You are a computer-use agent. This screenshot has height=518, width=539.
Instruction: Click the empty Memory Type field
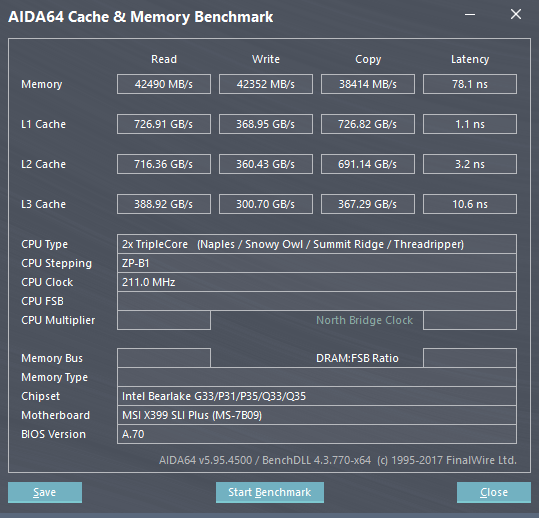[x=317, y=377]
